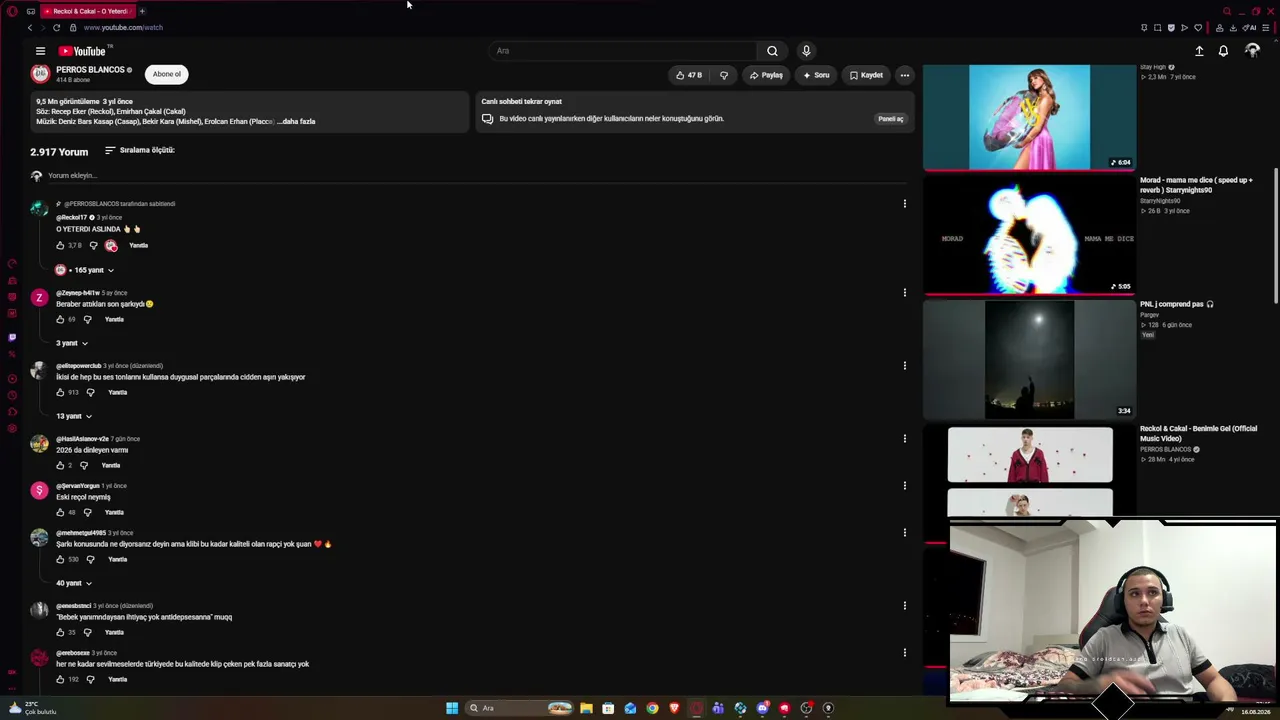Like the "Bebek yanımdaysan" comment
The image size is (1280, 720).
click(60, 633)
